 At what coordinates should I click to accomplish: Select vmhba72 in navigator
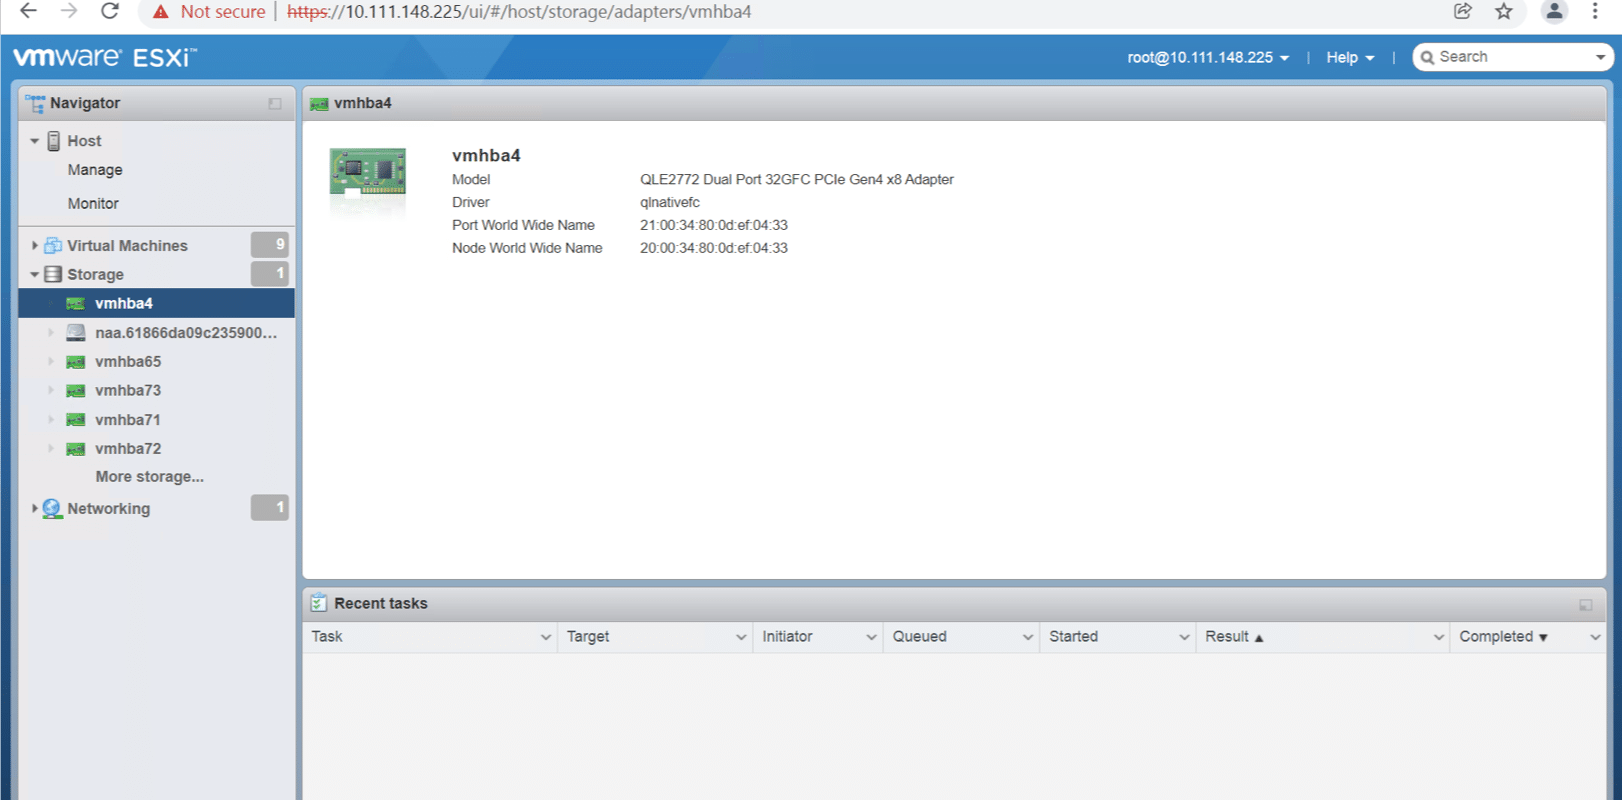point(128,449)
